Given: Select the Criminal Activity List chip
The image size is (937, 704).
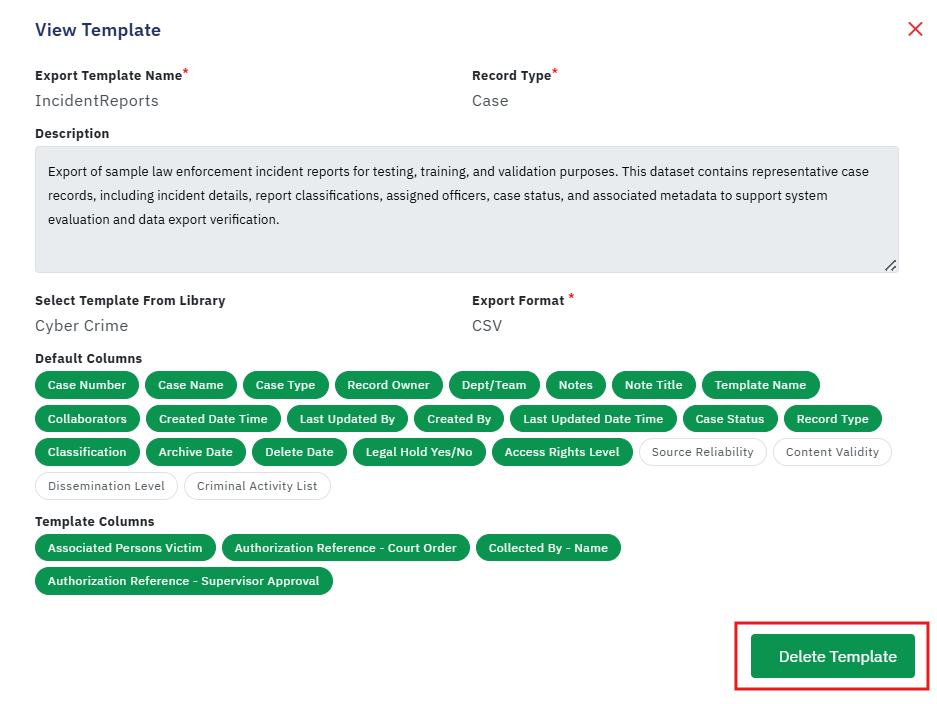Looking at the screenshot, I should tap(257, 486).
